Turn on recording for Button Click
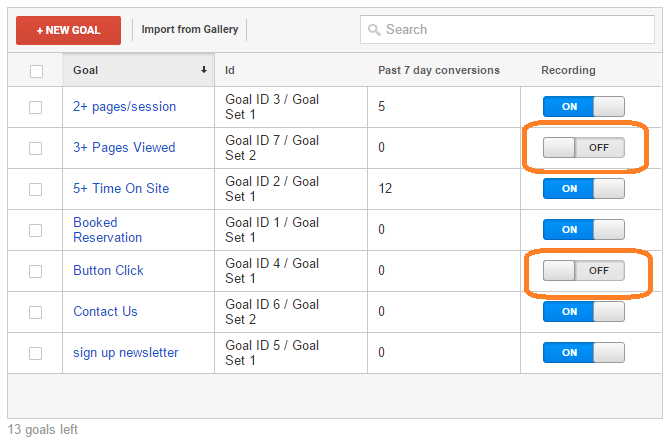The width and height of the screenshot is (669, 441). (584, 270)
